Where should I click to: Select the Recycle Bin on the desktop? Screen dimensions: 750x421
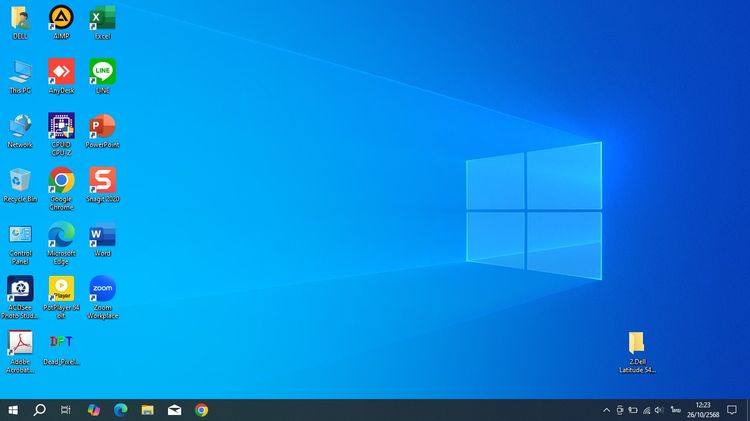(x=20, y=180)
